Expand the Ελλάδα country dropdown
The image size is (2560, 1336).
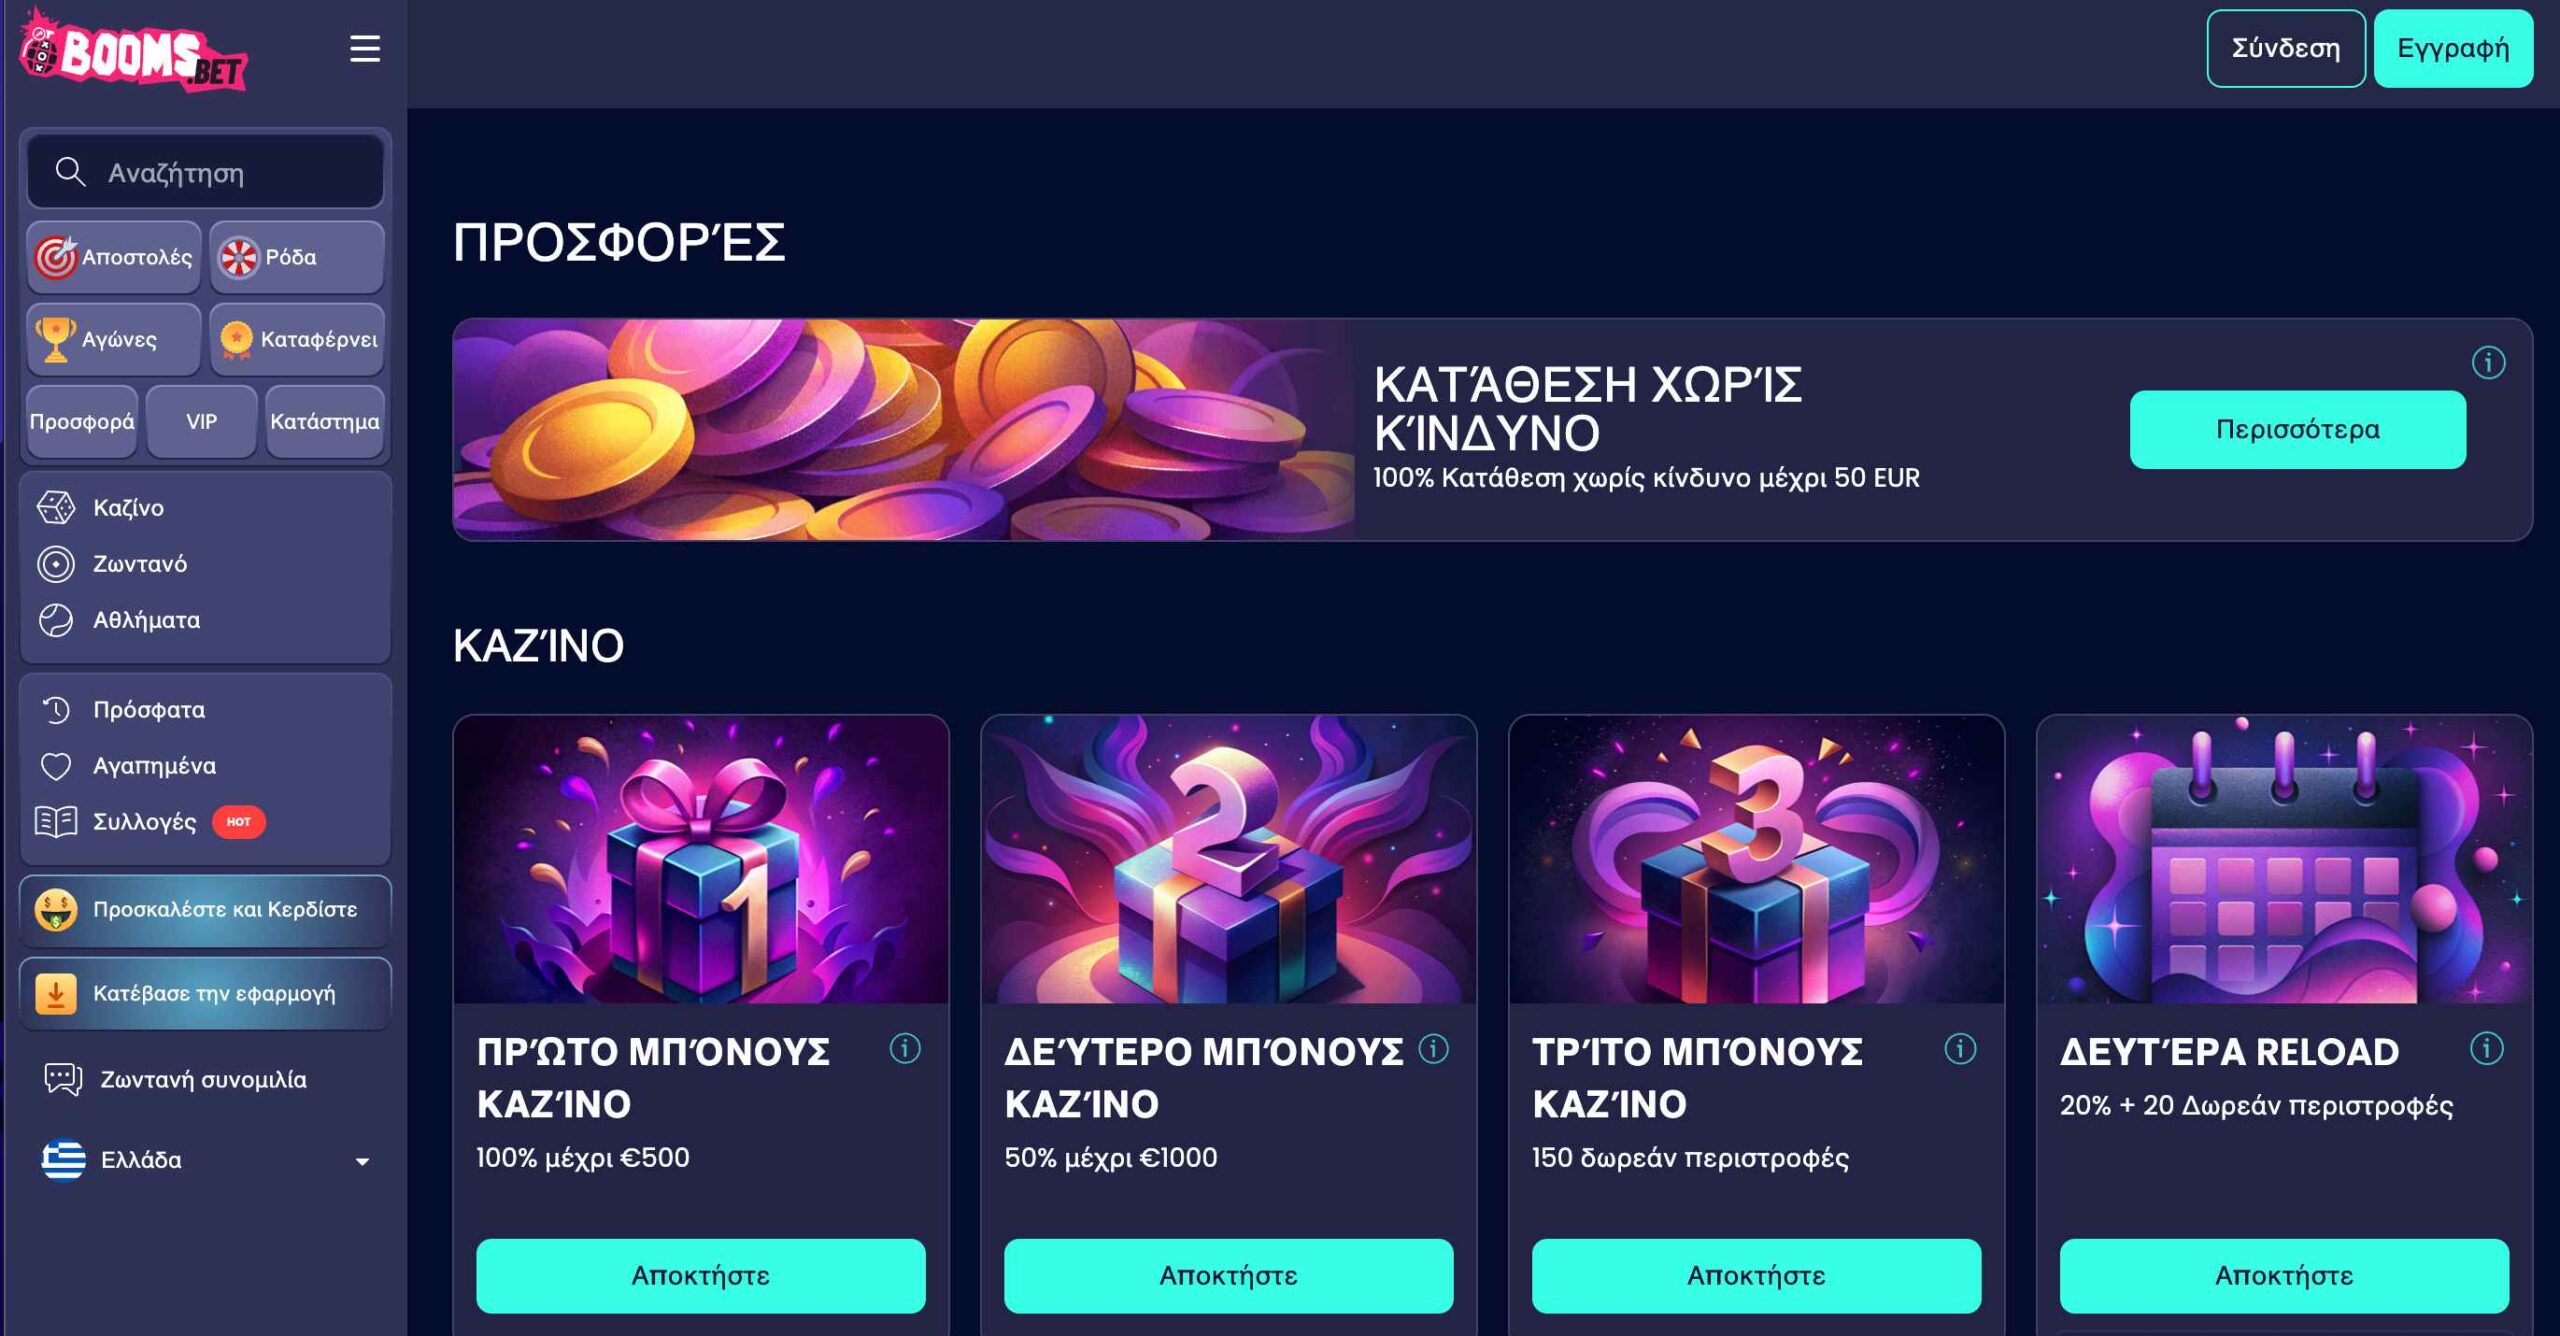362,1161
